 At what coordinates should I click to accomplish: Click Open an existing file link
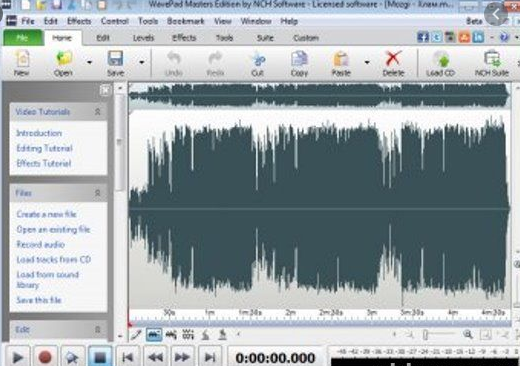(53, 229)
